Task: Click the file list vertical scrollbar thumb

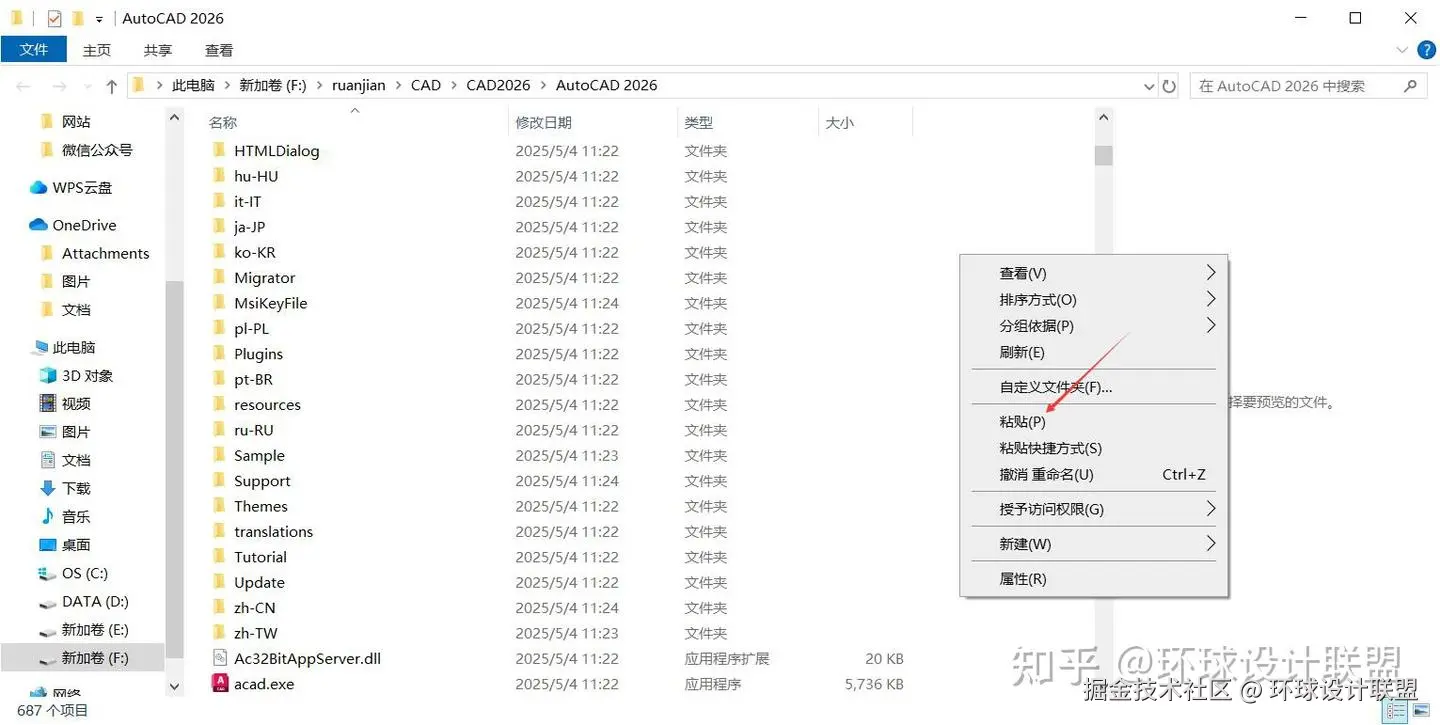Action: (x=1104, y=155)
